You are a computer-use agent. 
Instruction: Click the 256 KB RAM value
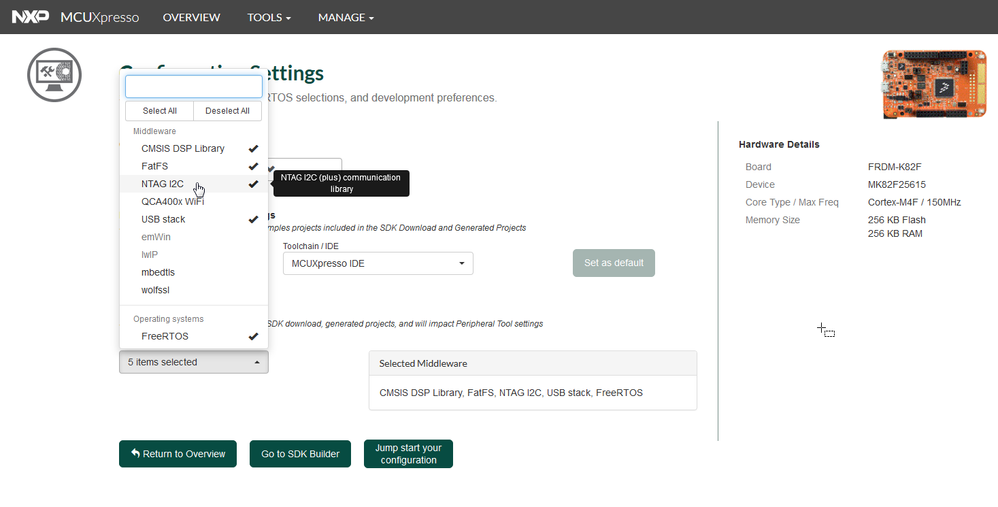pos(895,233)
